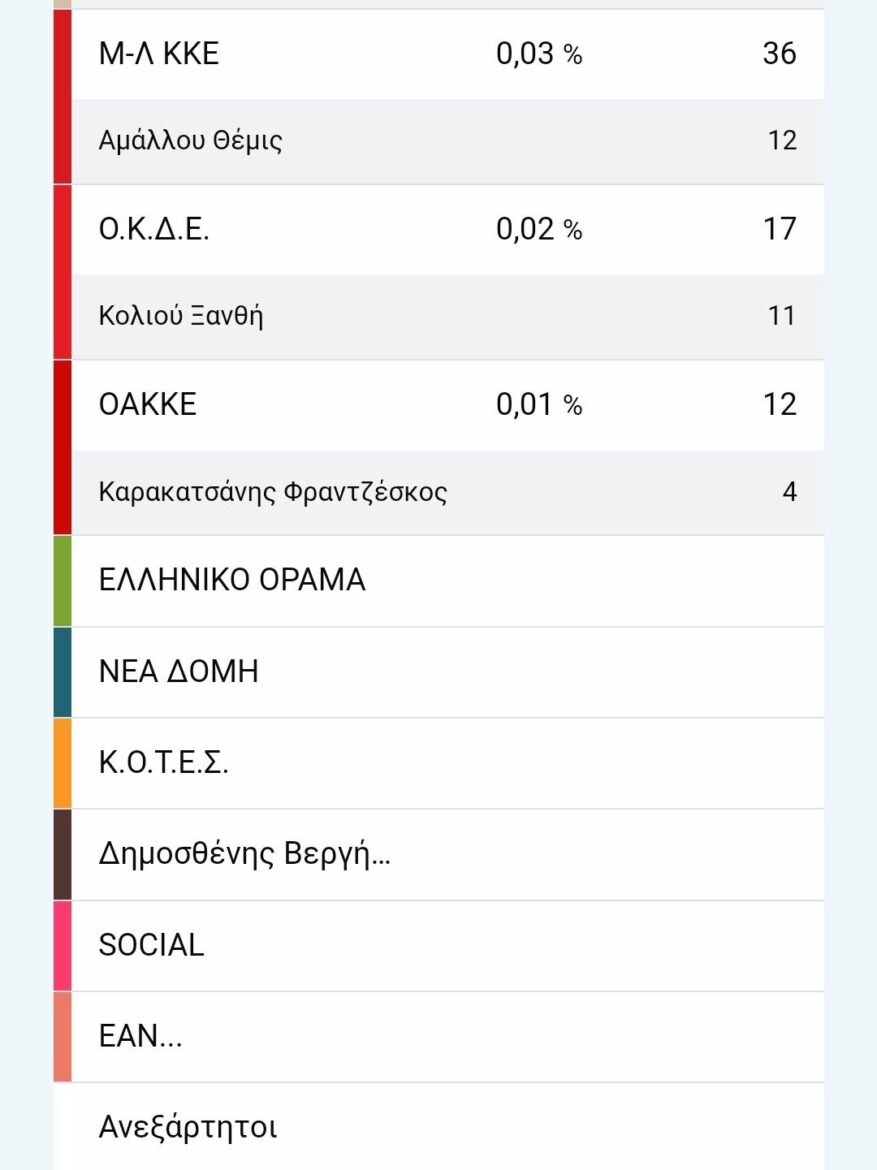Click the orange Κ.Ο.Τ.Ε.Σ. color bar
The image size is (877, 1170).
62,763
